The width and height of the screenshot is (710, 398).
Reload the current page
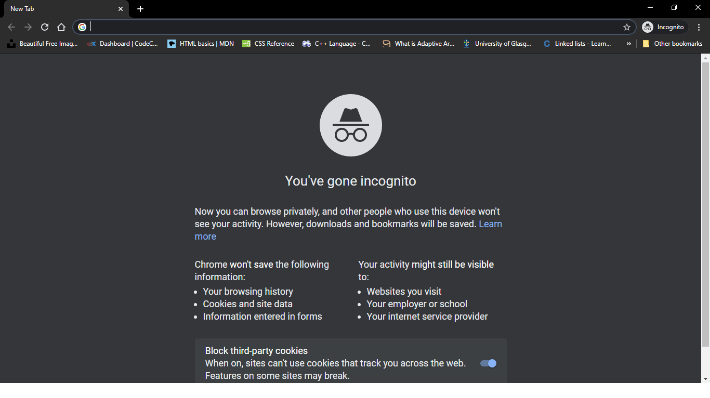[x=44, y=27]
